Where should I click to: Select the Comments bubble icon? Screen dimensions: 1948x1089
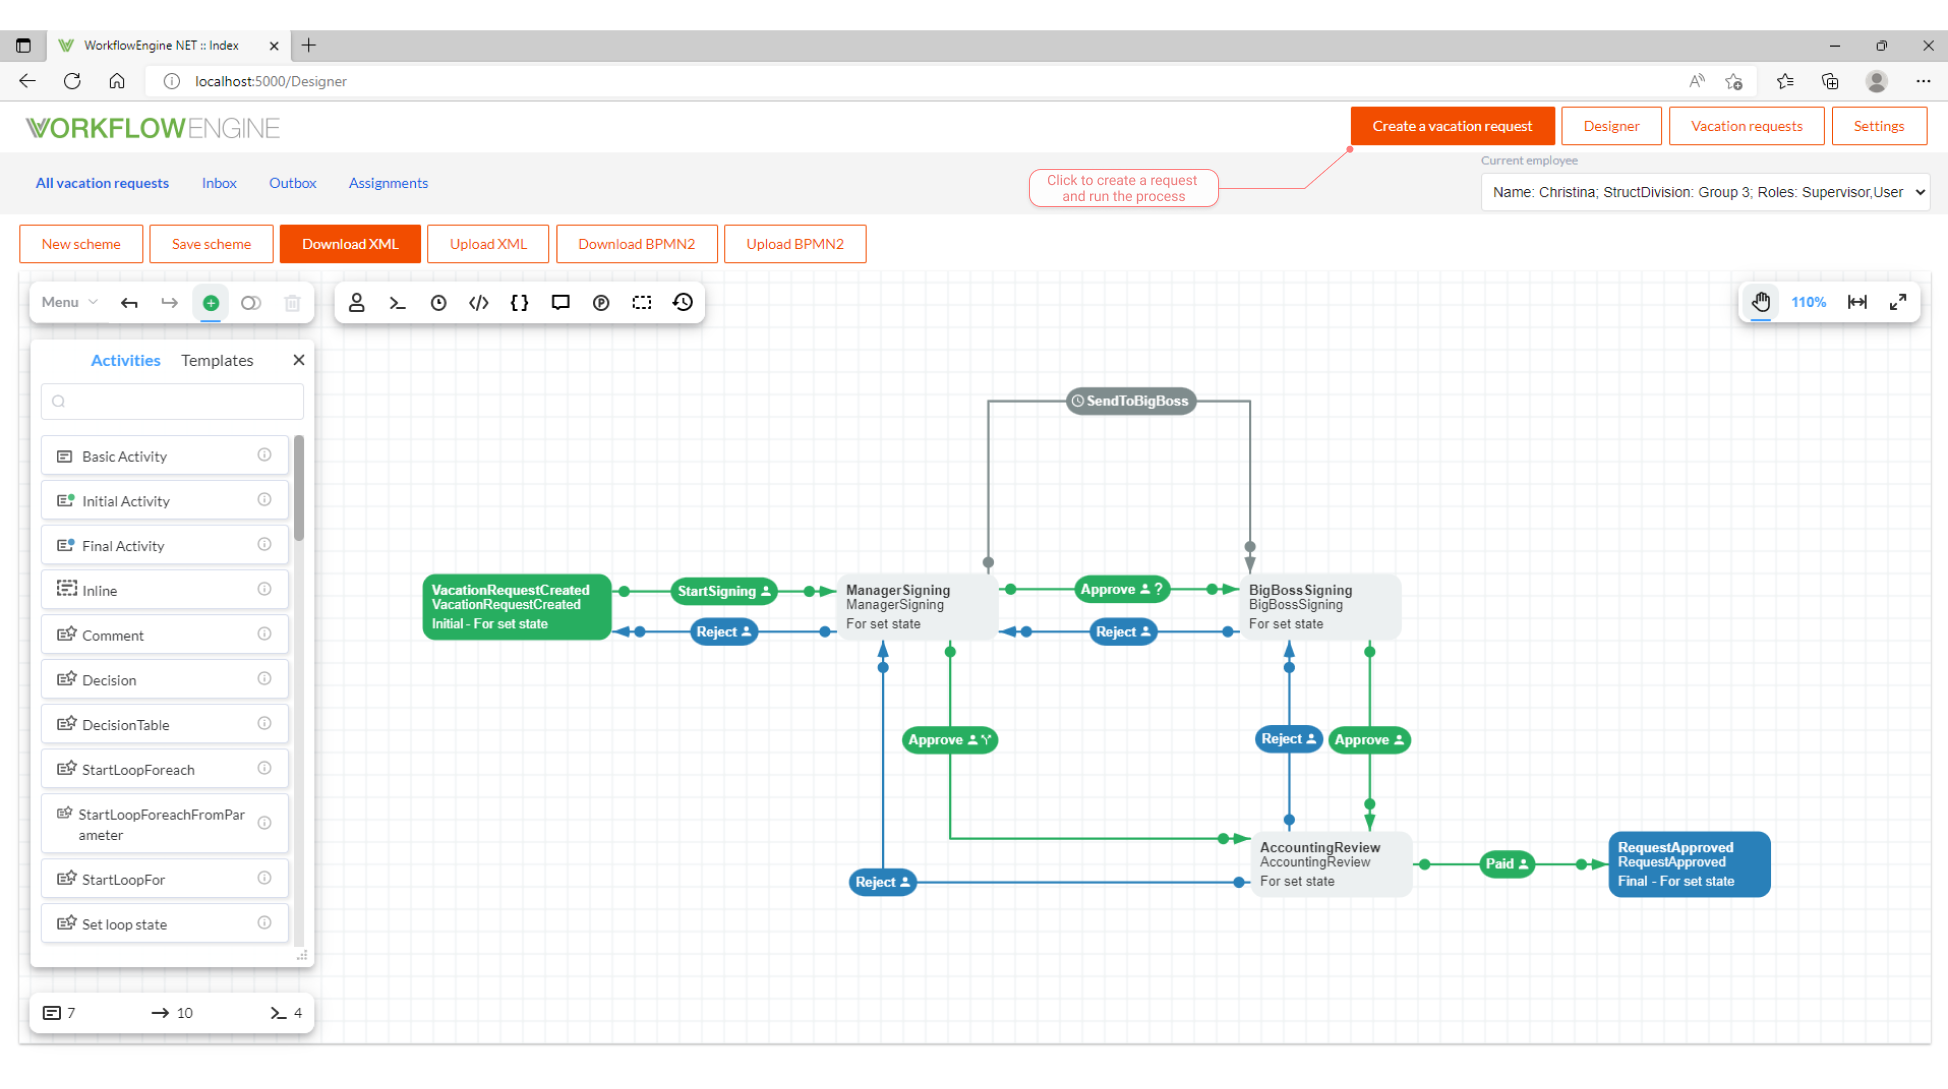click(x=560, y=302)
